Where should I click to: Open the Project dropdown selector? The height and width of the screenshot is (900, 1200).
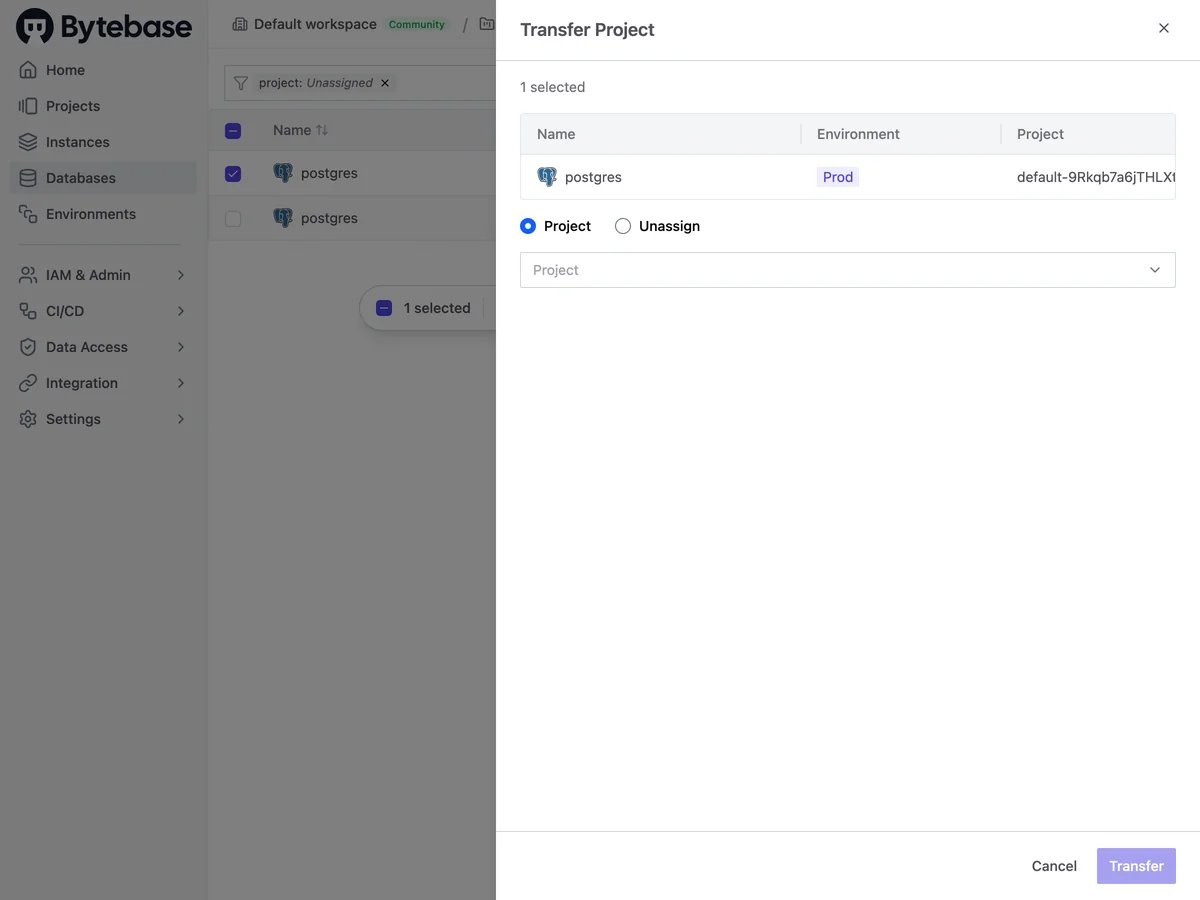pyautogui.click(x=848, y=270)
